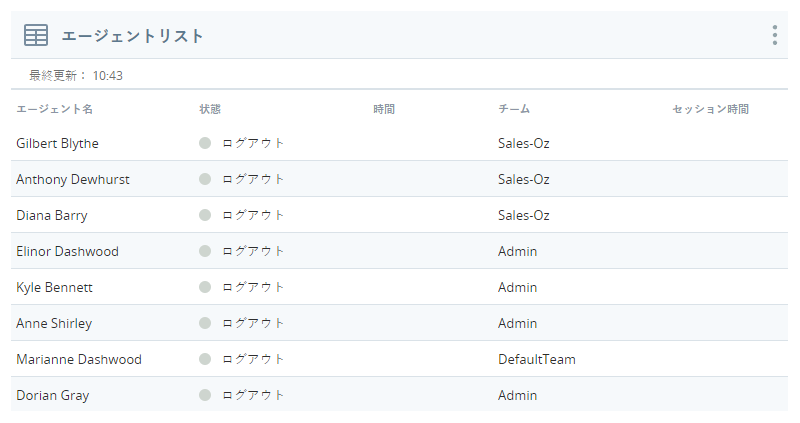Image resolution: width=800 pixels, height=423 pixels.
Task: Sort by チーム column header
Action: click(514, 109)
